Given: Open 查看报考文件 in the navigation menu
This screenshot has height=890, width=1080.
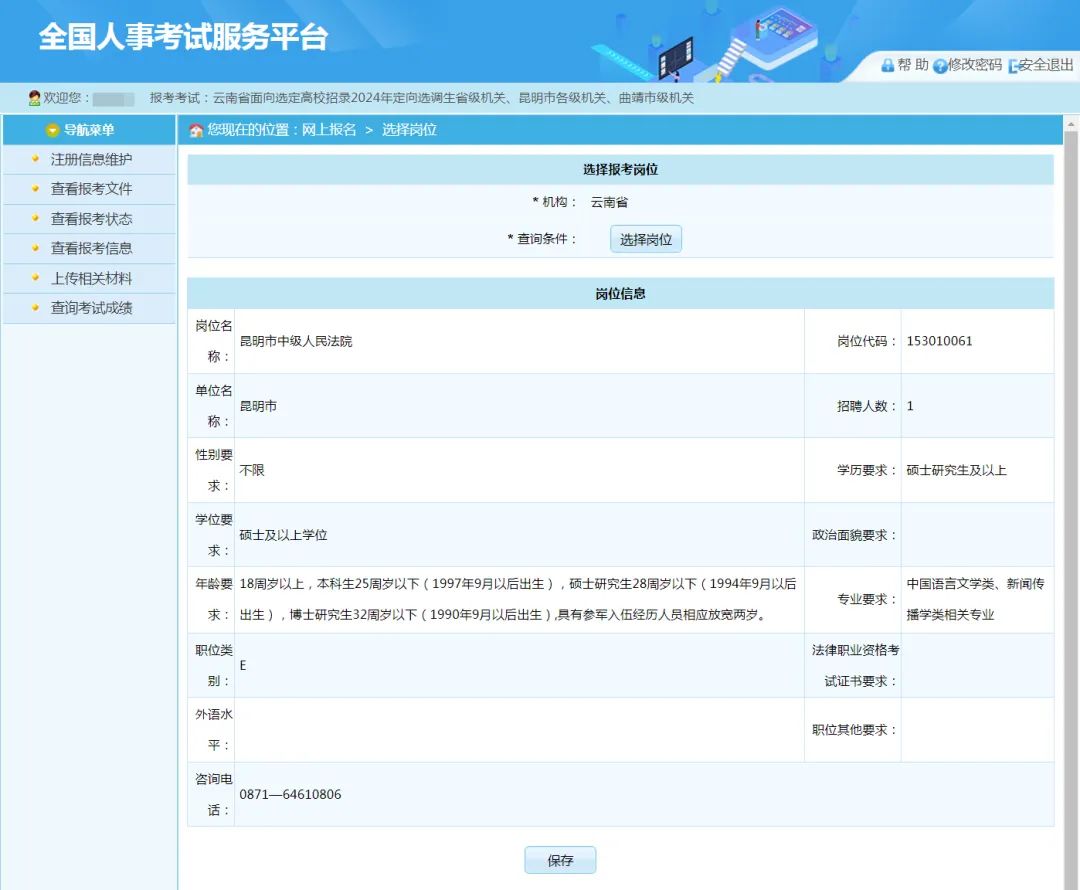Looking at the screenshot, I should (91, 189).
